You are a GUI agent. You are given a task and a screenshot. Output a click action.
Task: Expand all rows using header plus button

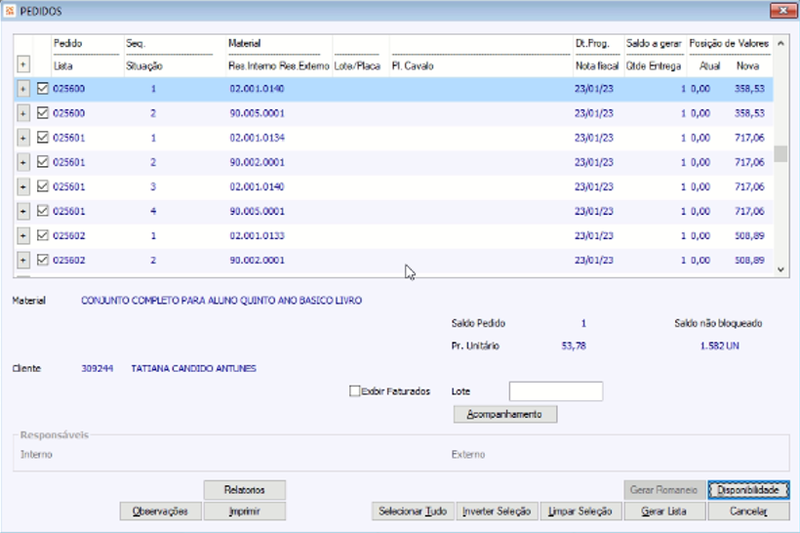[23, 64]
